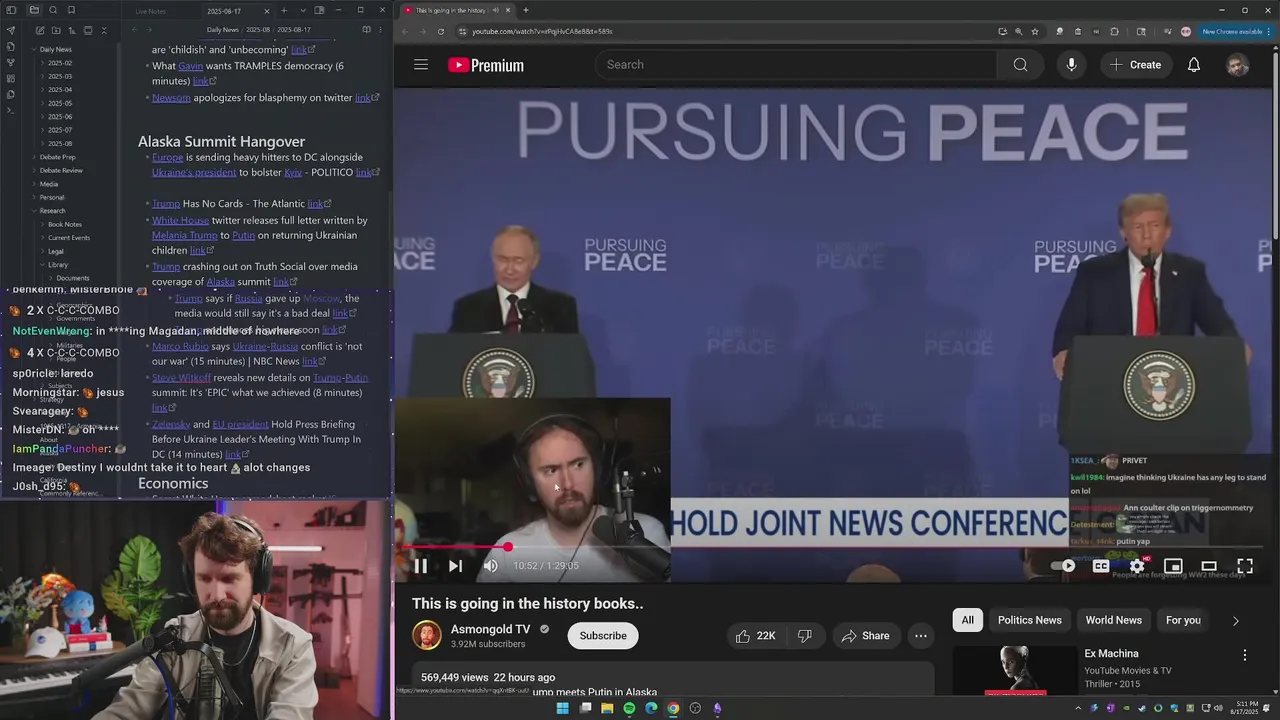Click the YouTube search magnifier button
The image size is (1280, 720).
(1020, 65)
